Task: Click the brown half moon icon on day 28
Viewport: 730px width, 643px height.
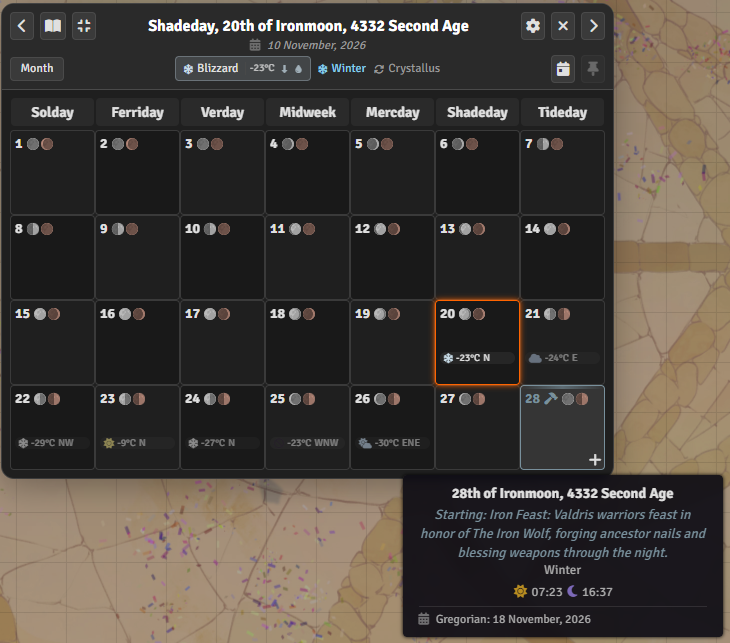Action: (581, 399)
